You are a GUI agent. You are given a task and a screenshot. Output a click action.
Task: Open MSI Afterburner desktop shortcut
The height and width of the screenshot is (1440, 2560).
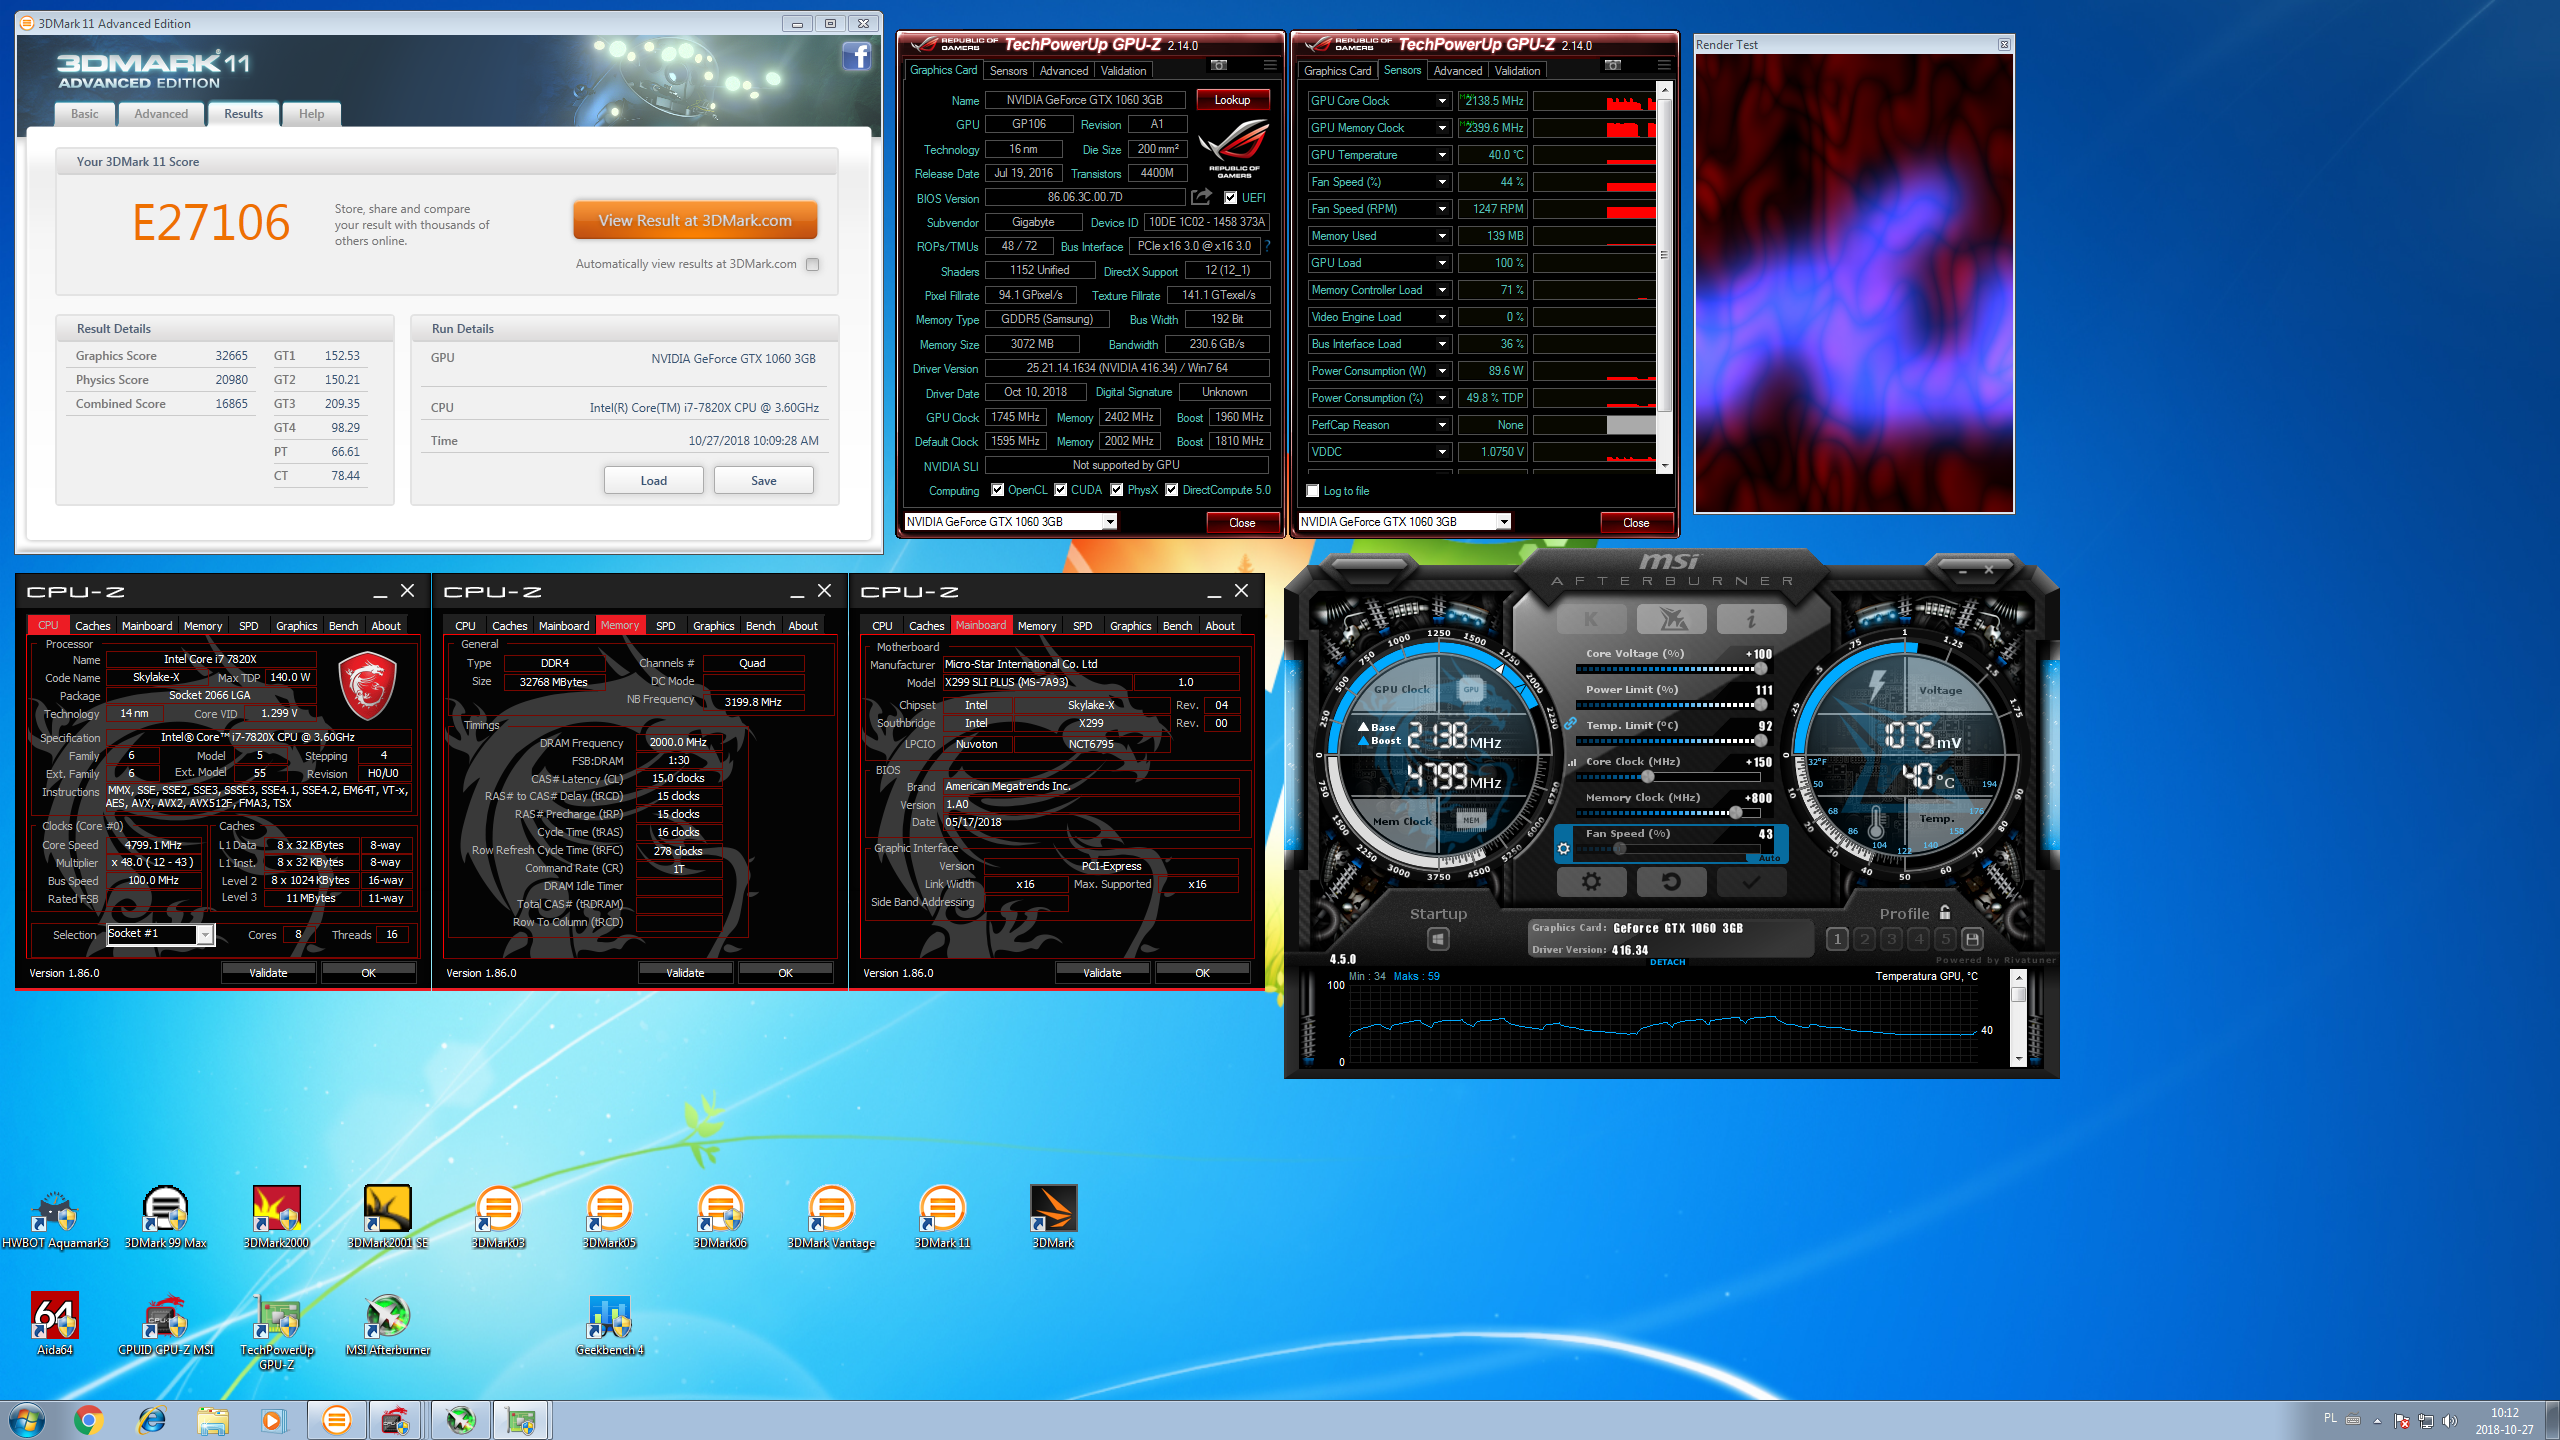coord(388,1324)
